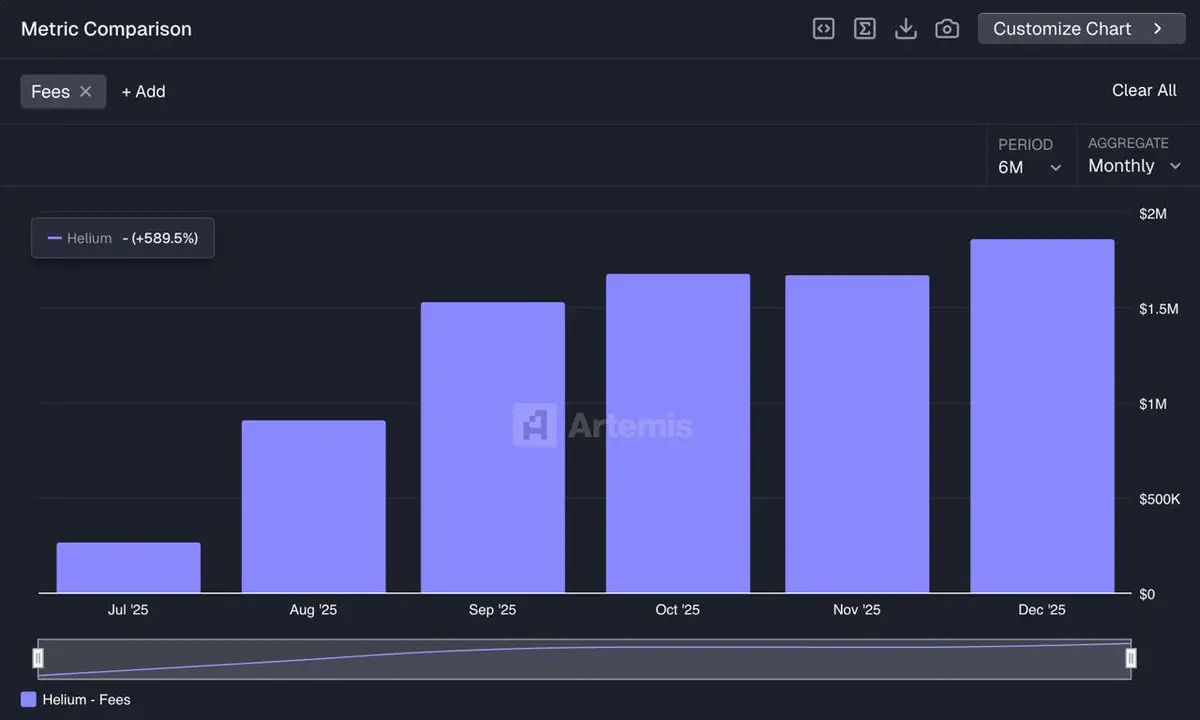Click Clear All
1200x720 pixels.
(x=1144, y=90)
